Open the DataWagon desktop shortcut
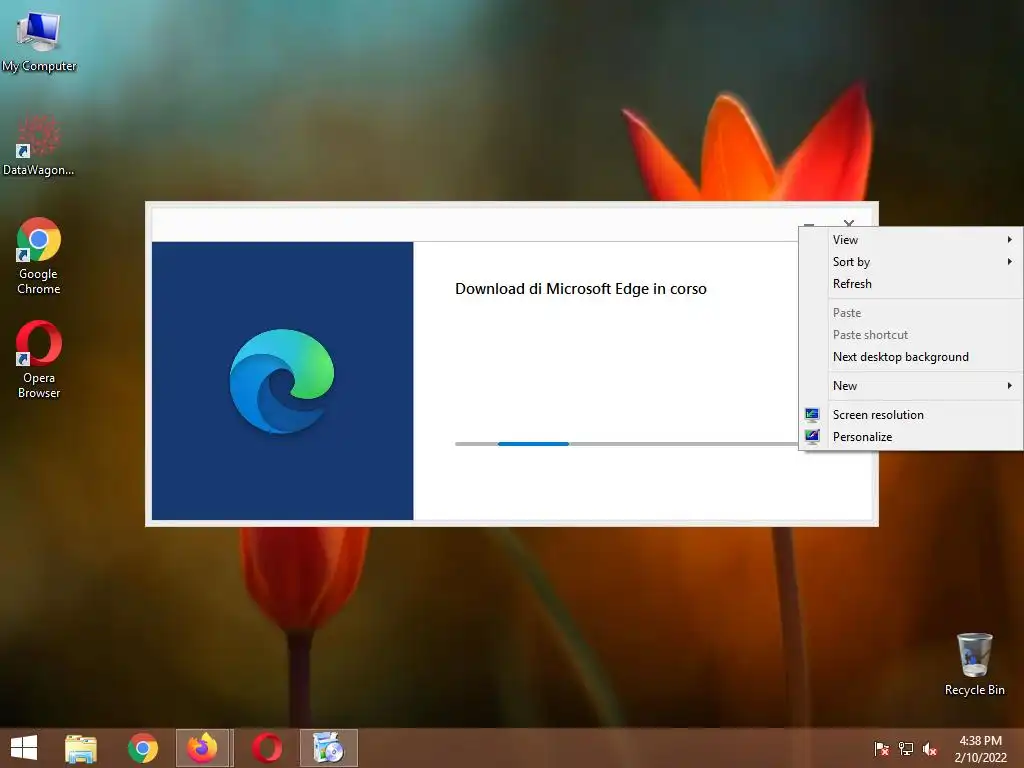The image size is (1024, 768). pos(39,146)
